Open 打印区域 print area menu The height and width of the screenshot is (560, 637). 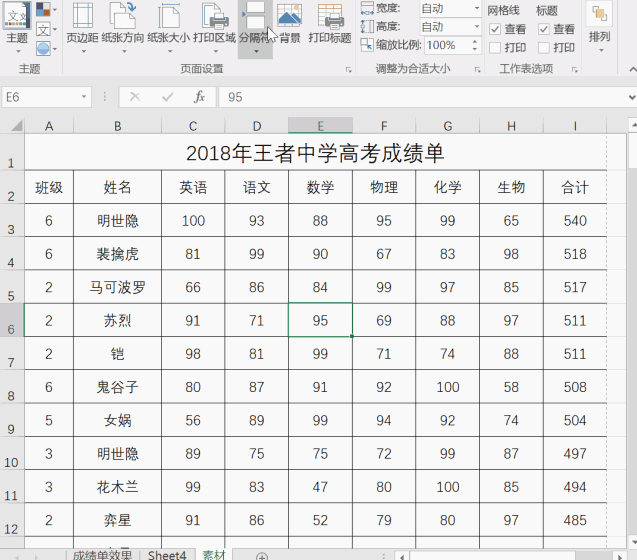[x=214, y=28]
